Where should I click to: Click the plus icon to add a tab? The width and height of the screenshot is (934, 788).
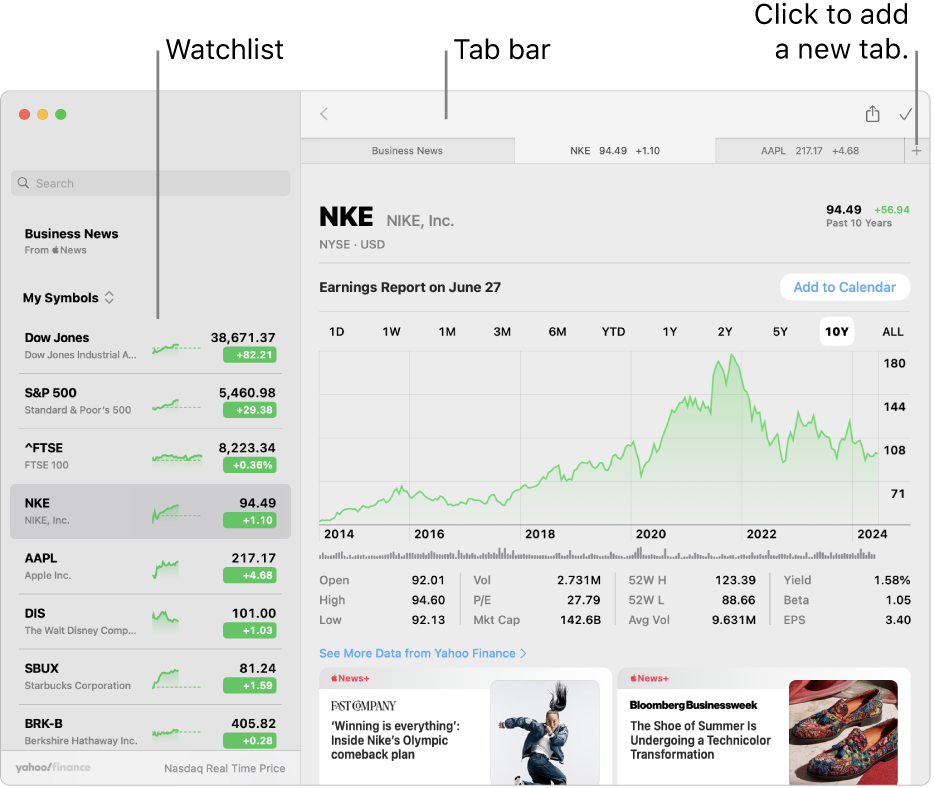917,150
